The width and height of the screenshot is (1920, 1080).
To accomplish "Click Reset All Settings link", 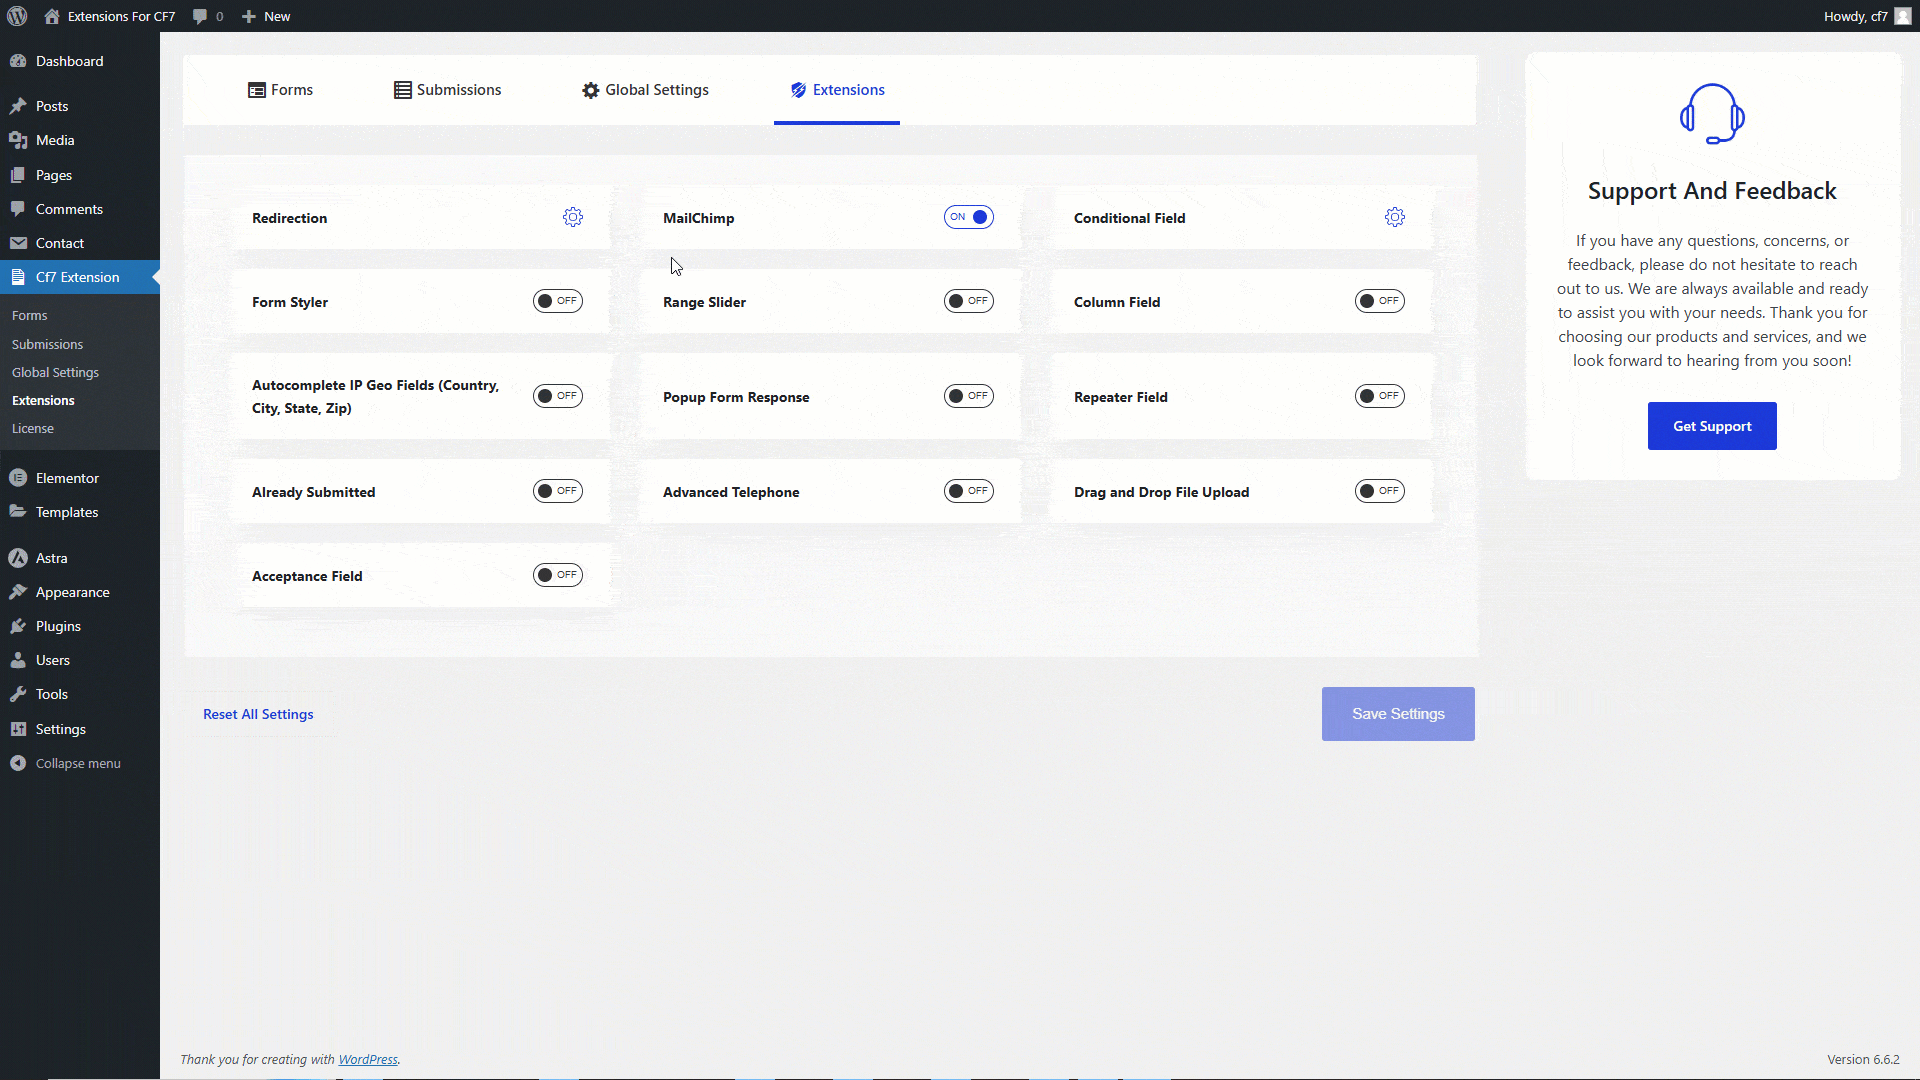I will [258, 714].
